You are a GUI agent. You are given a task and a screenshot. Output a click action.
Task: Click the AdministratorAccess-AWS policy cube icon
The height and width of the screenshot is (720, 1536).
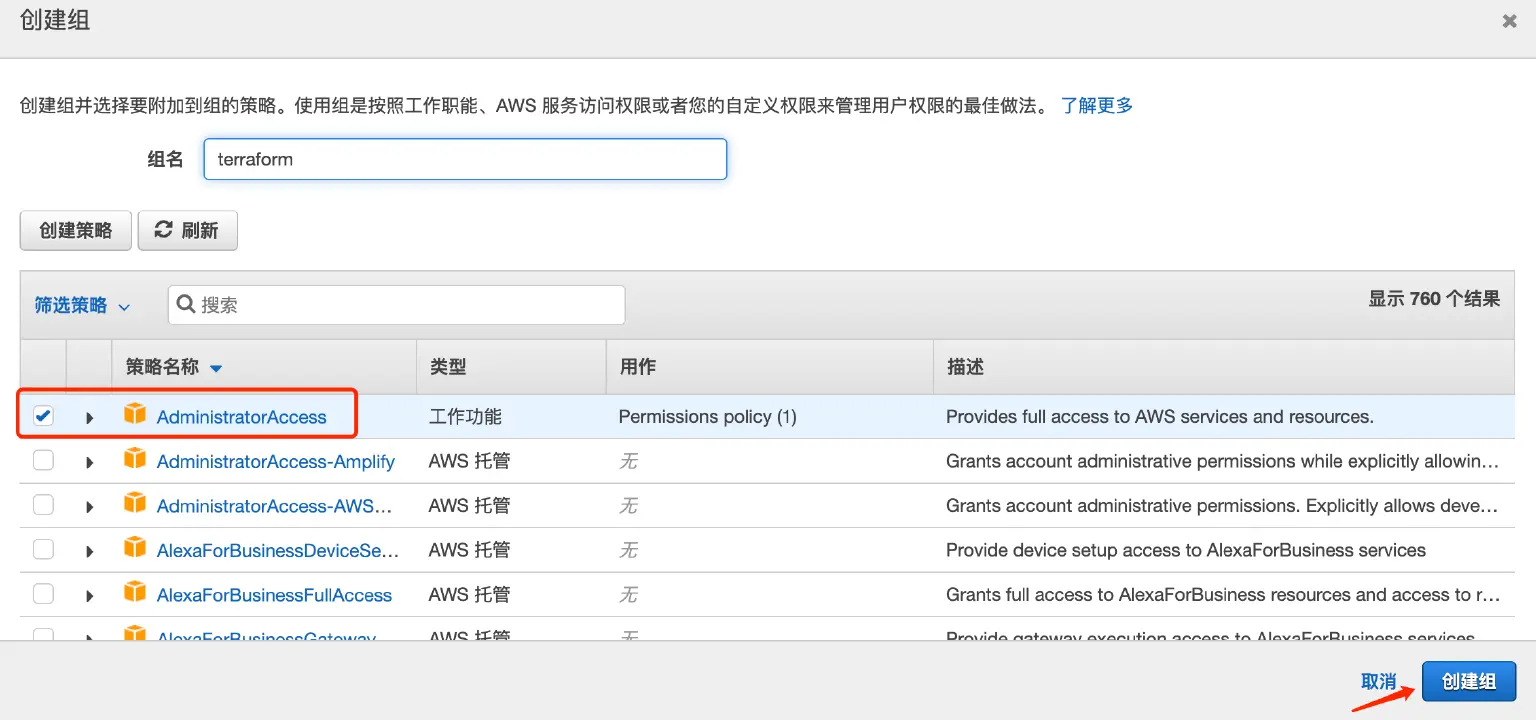pyautogui.click(x=135, y=505)
